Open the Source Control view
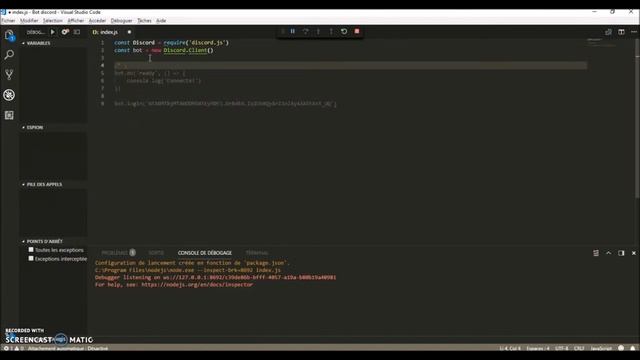This screenshot has height=360, width=640. point(9,74)
